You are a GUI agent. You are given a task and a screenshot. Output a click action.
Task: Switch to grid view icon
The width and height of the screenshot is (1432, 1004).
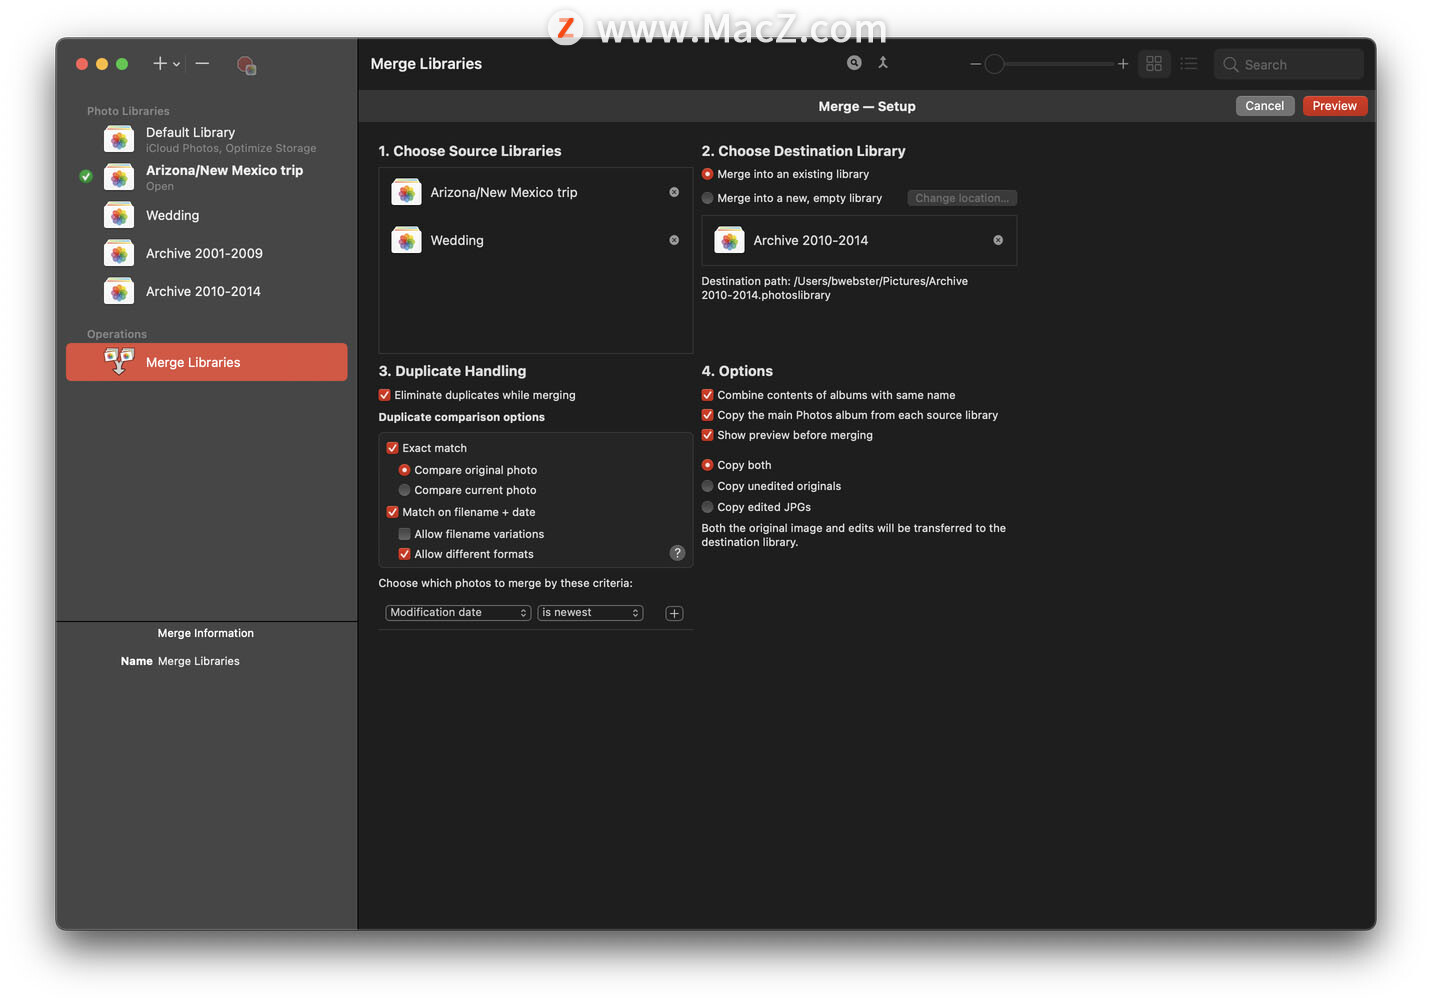[x=1154, y=64]
